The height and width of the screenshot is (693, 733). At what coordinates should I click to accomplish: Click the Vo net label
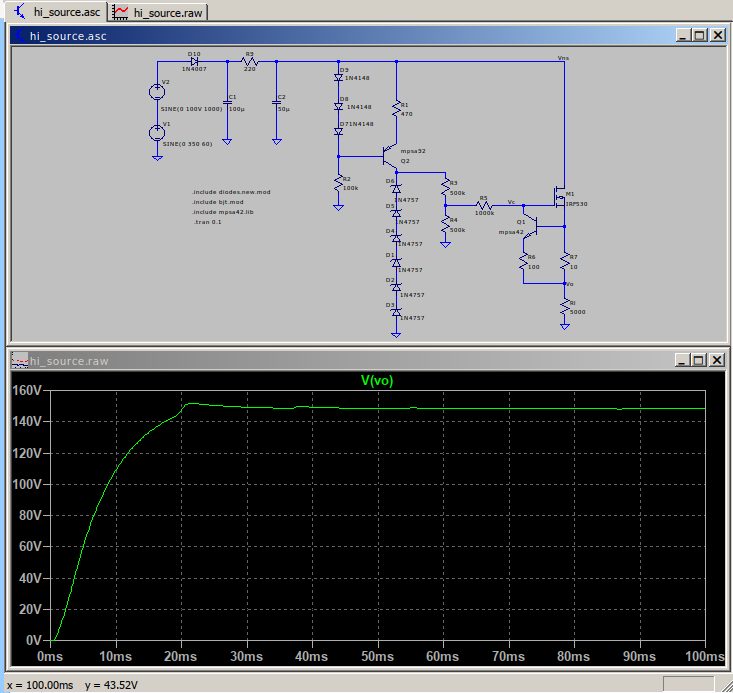(570, 284)
